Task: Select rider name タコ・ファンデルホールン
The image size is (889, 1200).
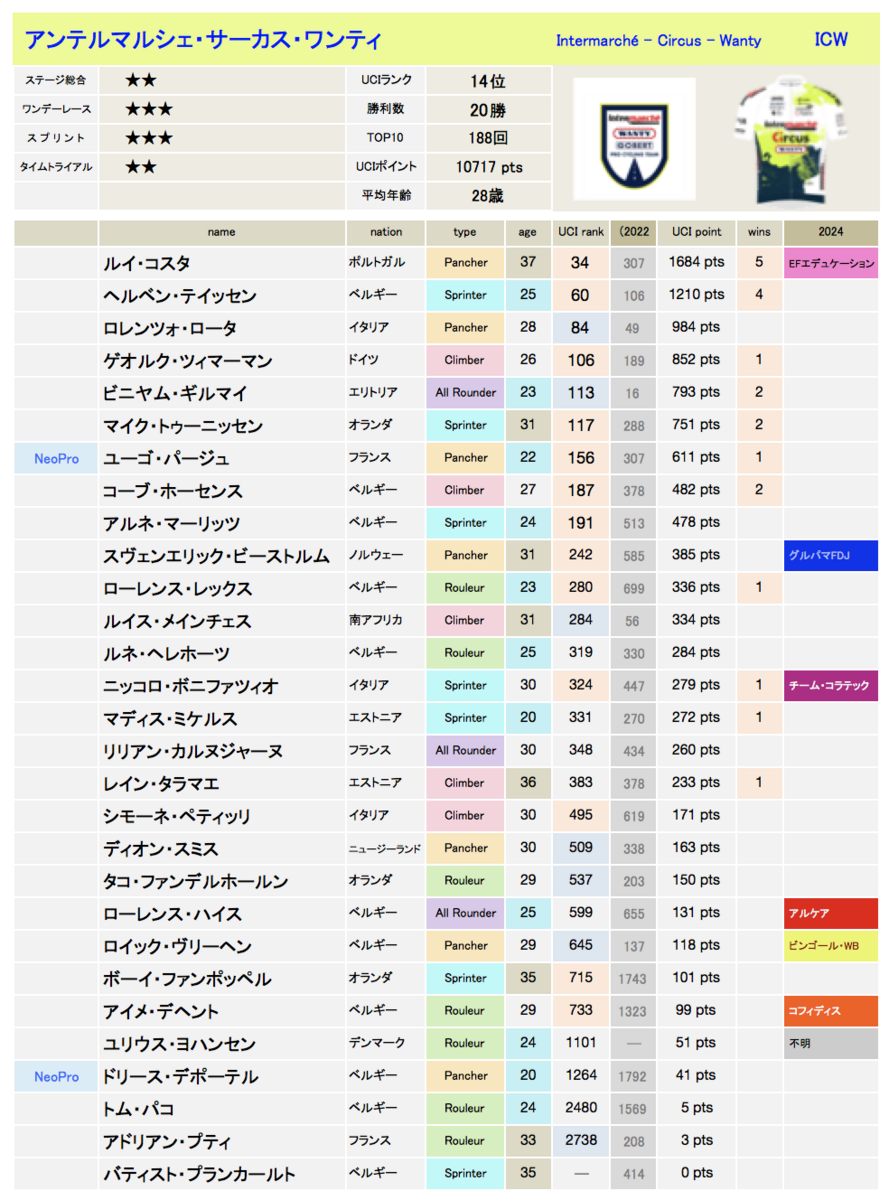Action: (195, 881)
